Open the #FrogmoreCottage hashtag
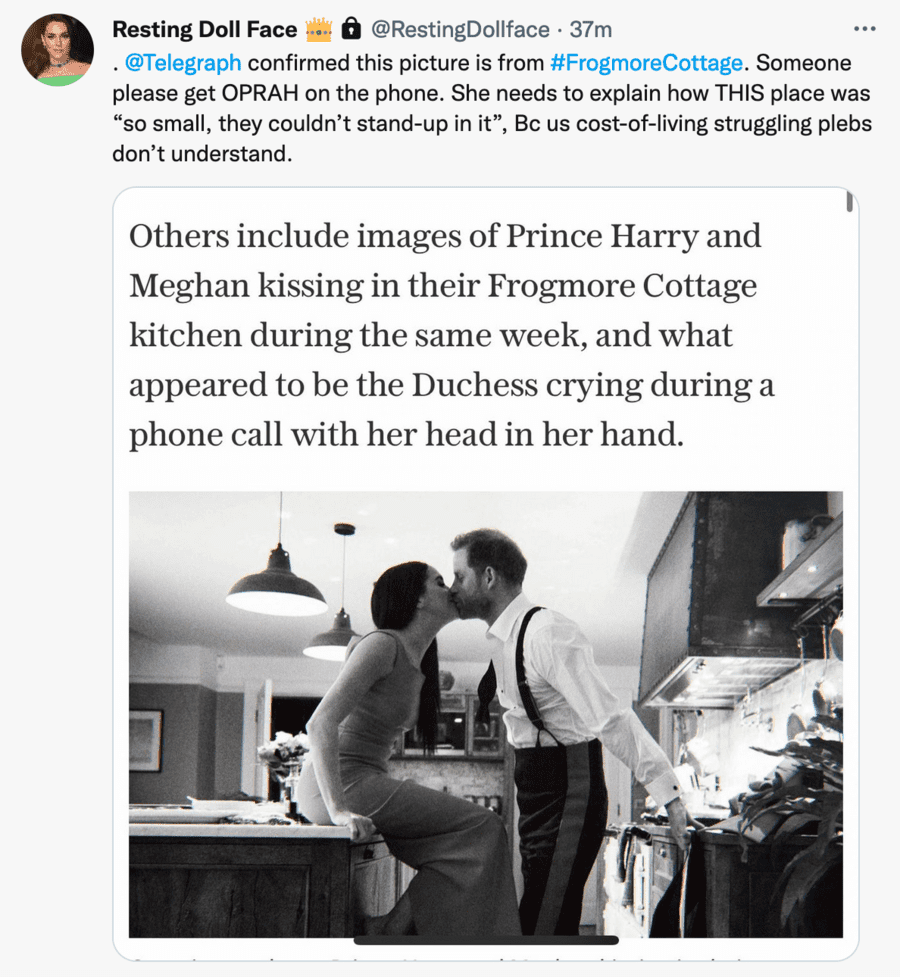Screen dimensions: 900x977 pyautogui.click(x=646, y=64)
